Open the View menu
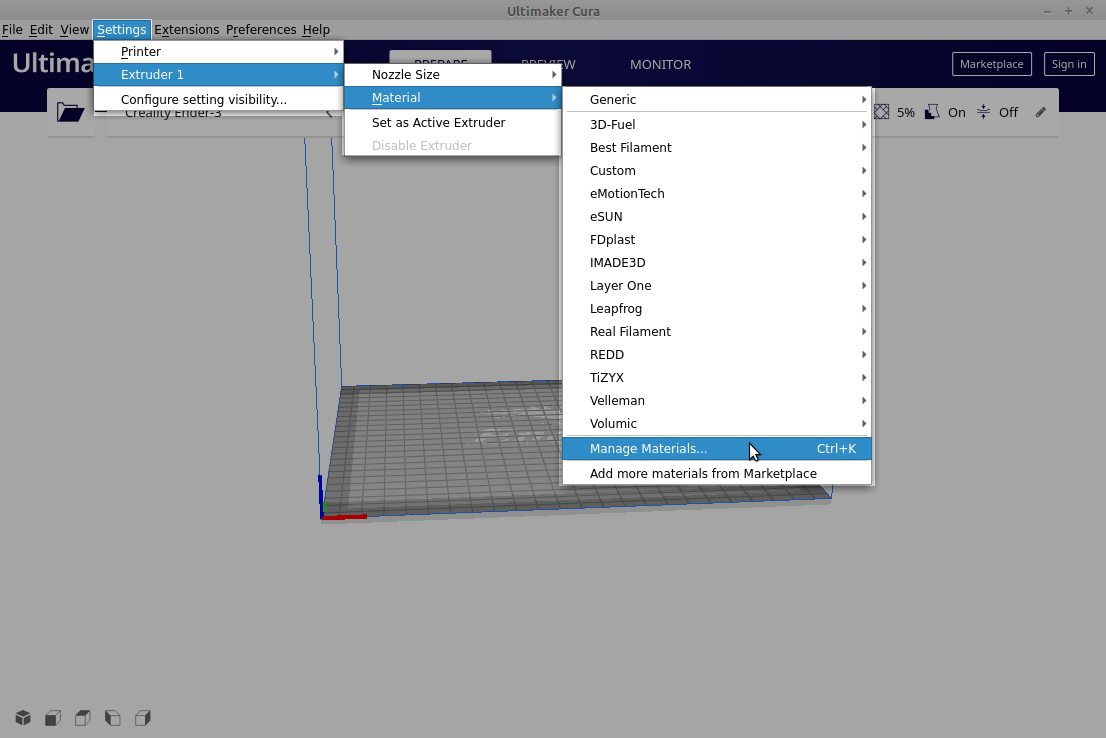 pyautogui.click(x=74, y=30)
